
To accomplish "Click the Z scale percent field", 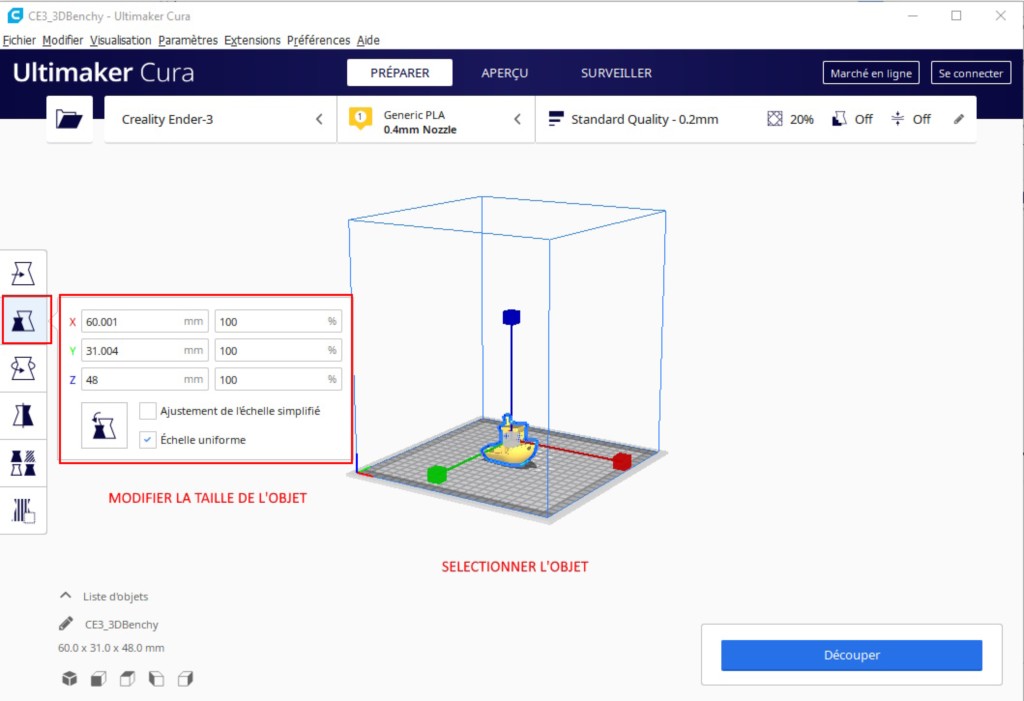I will coord(278,380).
